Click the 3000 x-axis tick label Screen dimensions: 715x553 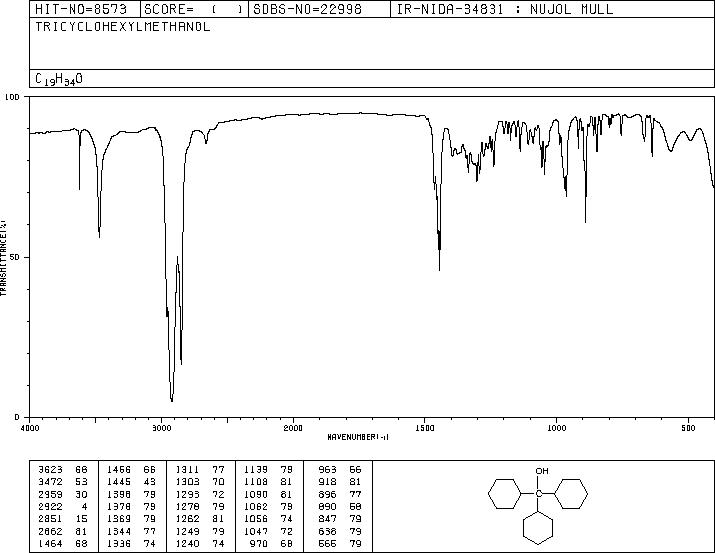click(161, 428)
